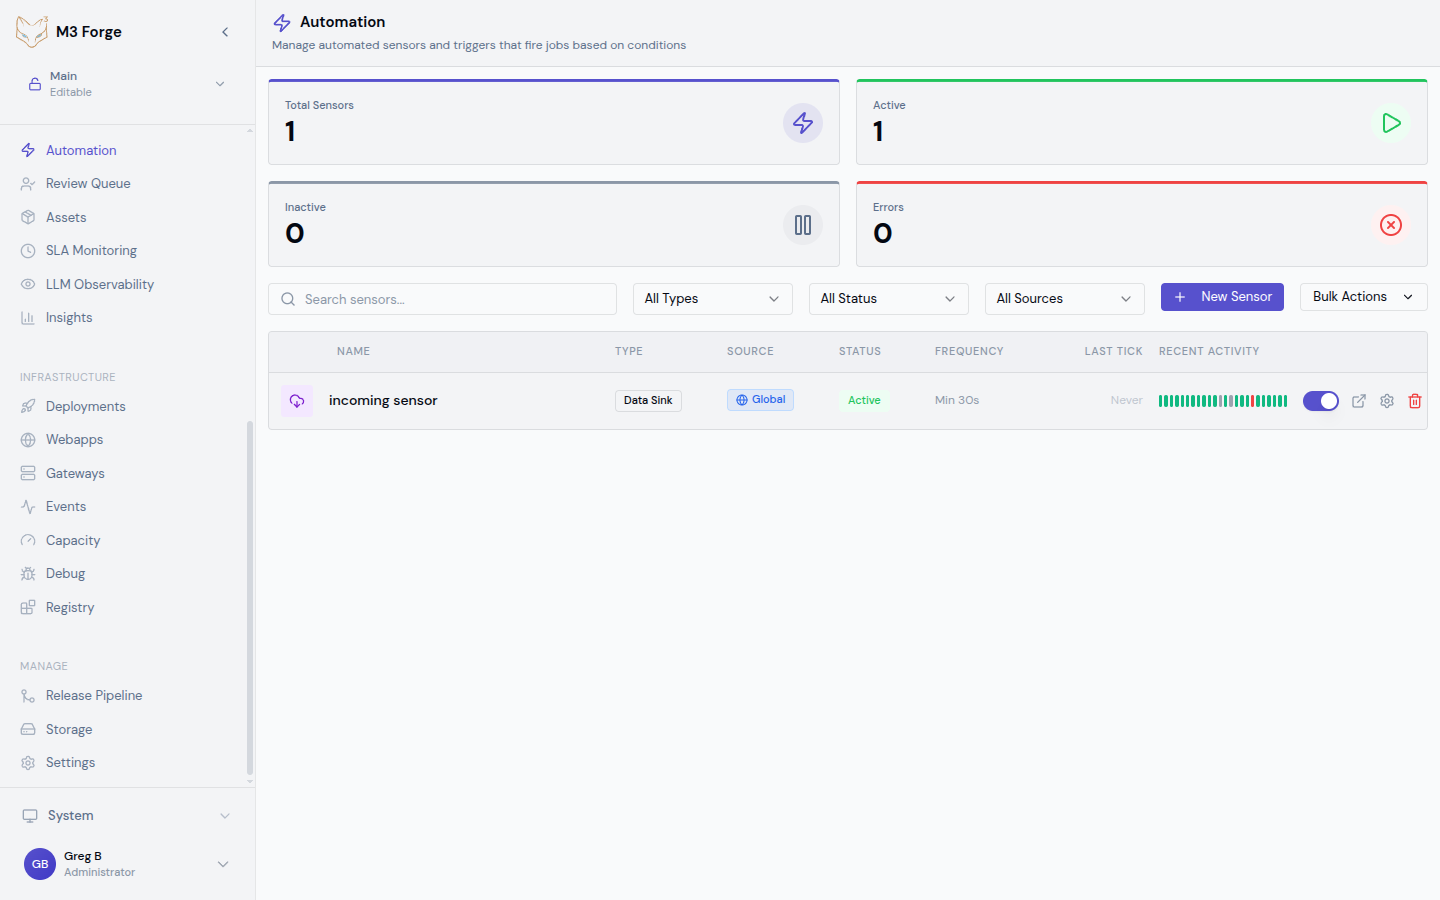Disable the incoming sensor toggle switch
1440x900 pixels.
[1320, 401]
